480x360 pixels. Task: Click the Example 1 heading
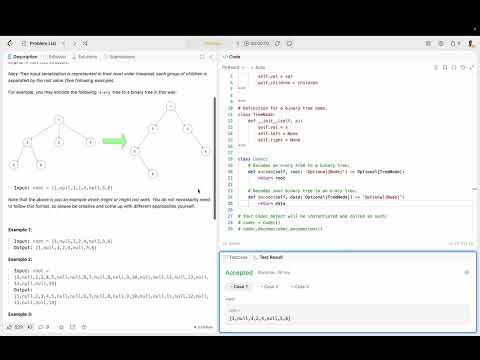(20, 230)
